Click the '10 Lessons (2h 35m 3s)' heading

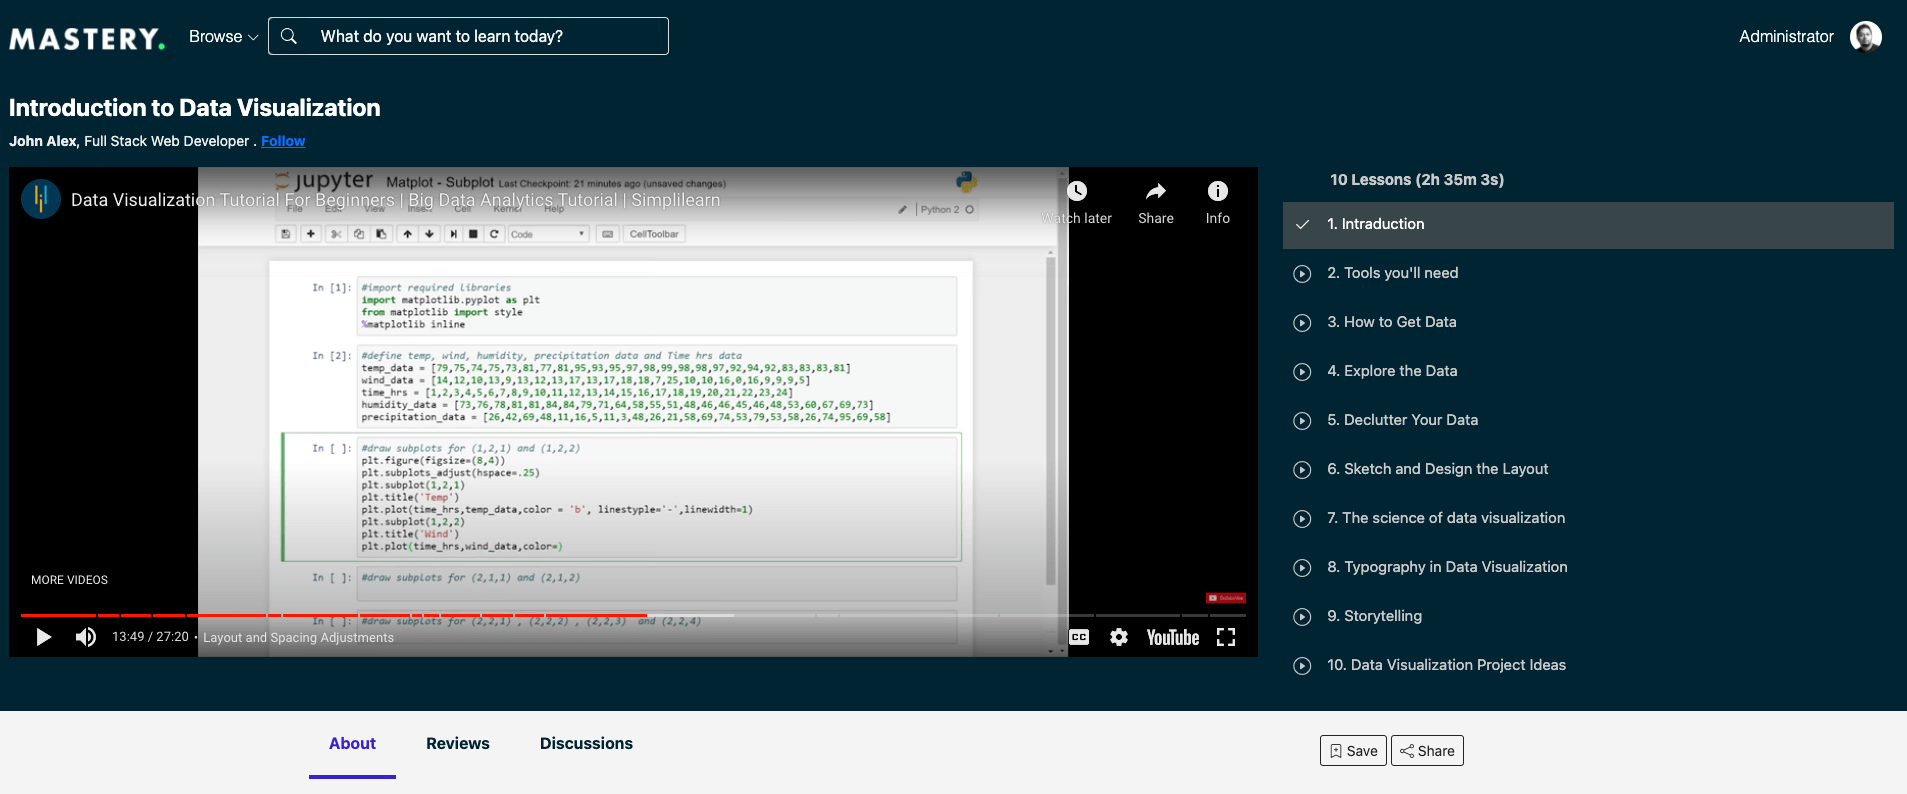pos(1417,180)
